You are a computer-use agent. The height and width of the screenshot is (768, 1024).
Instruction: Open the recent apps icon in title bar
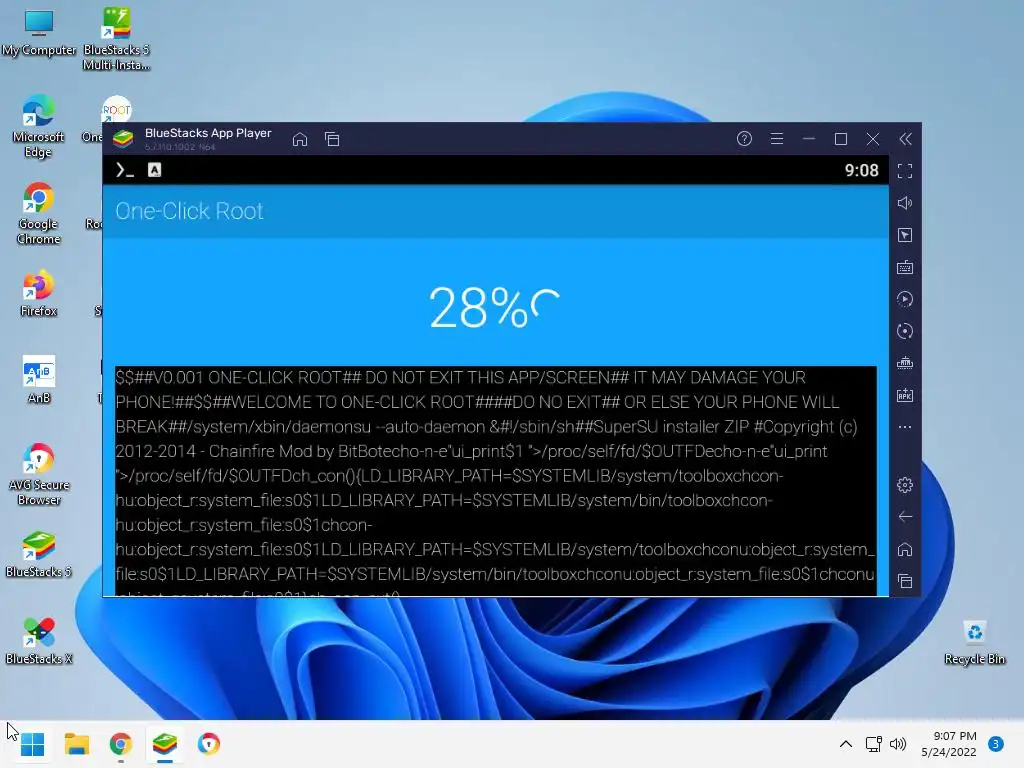(x=332, y=139)
